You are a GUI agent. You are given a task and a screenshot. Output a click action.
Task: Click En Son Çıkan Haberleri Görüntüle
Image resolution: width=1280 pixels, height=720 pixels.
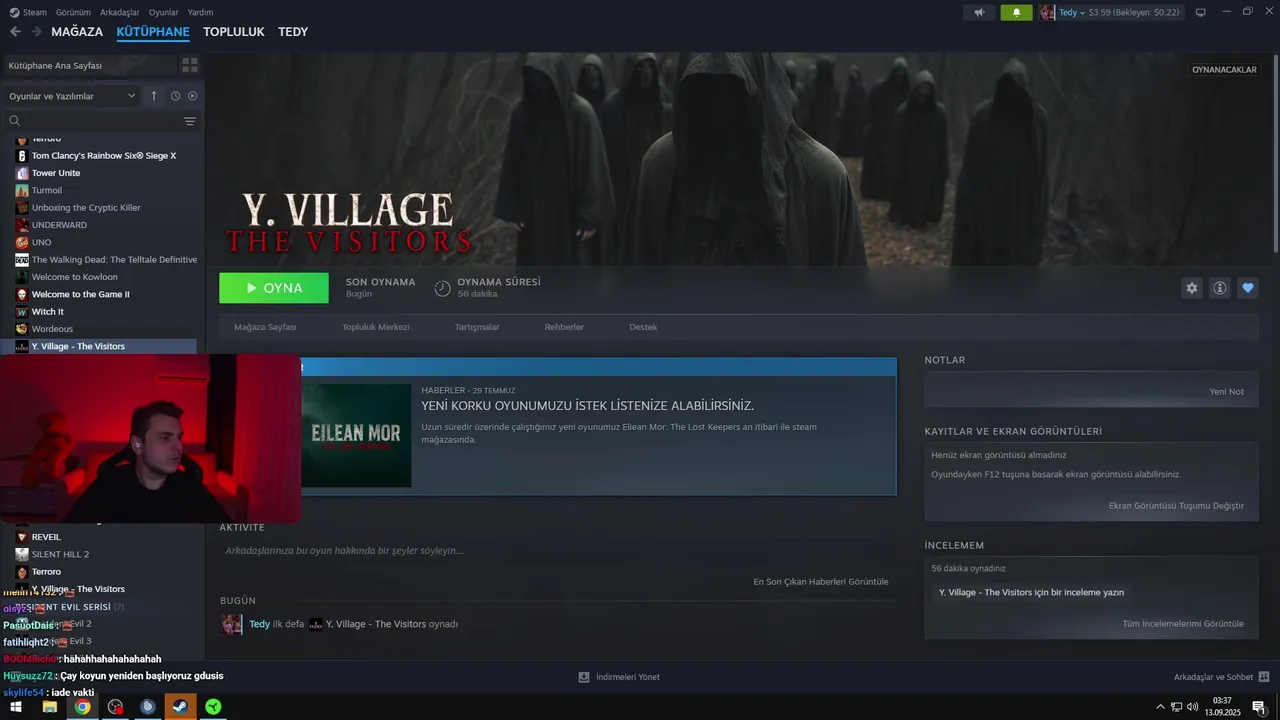[820, 582]
